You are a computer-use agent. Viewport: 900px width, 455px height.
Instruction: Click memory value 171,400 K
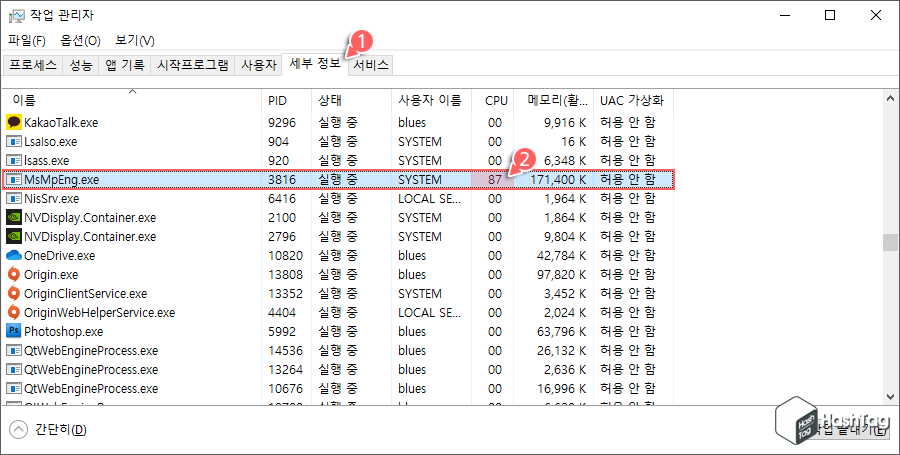[558, 180]
